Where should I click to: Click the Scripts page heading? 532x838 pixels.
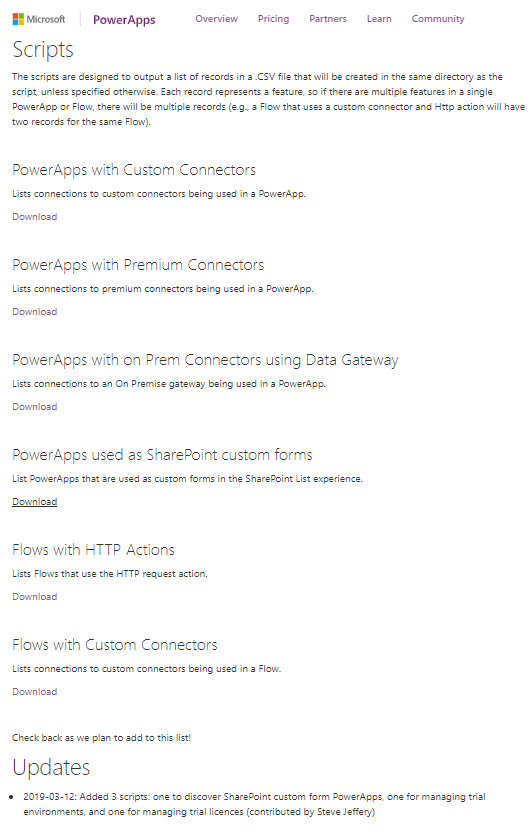coord(43,50)
